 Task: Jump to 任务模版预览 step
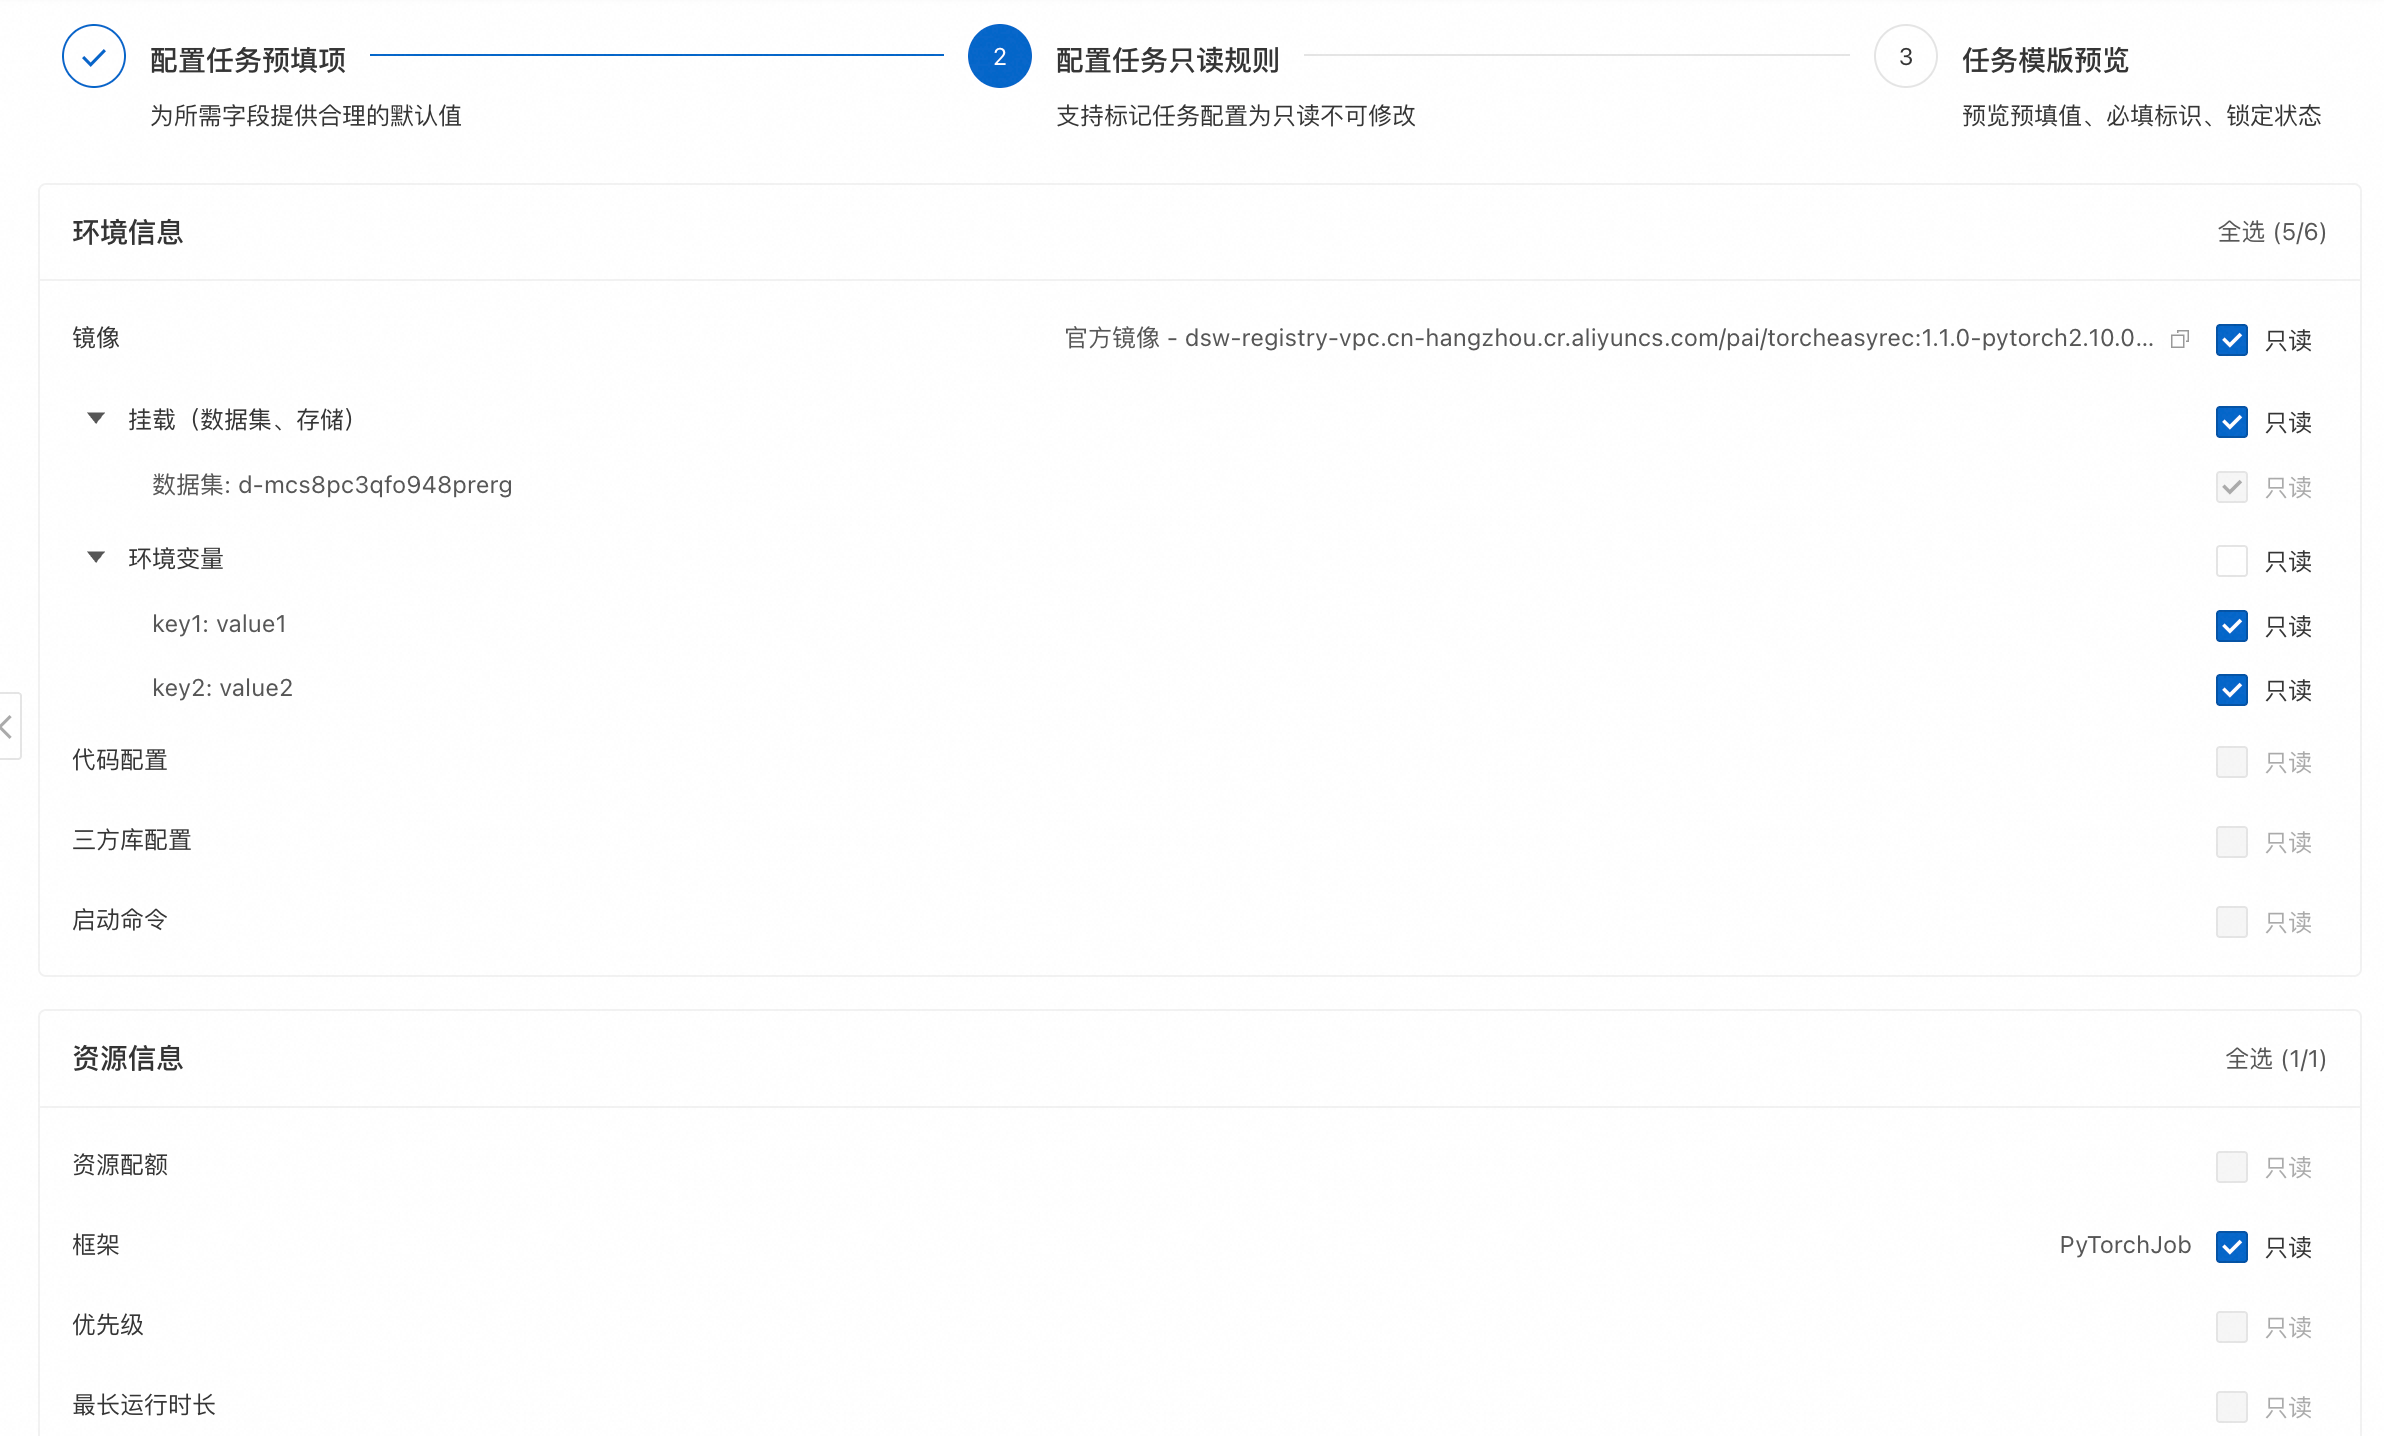[x=2045, y=60]
